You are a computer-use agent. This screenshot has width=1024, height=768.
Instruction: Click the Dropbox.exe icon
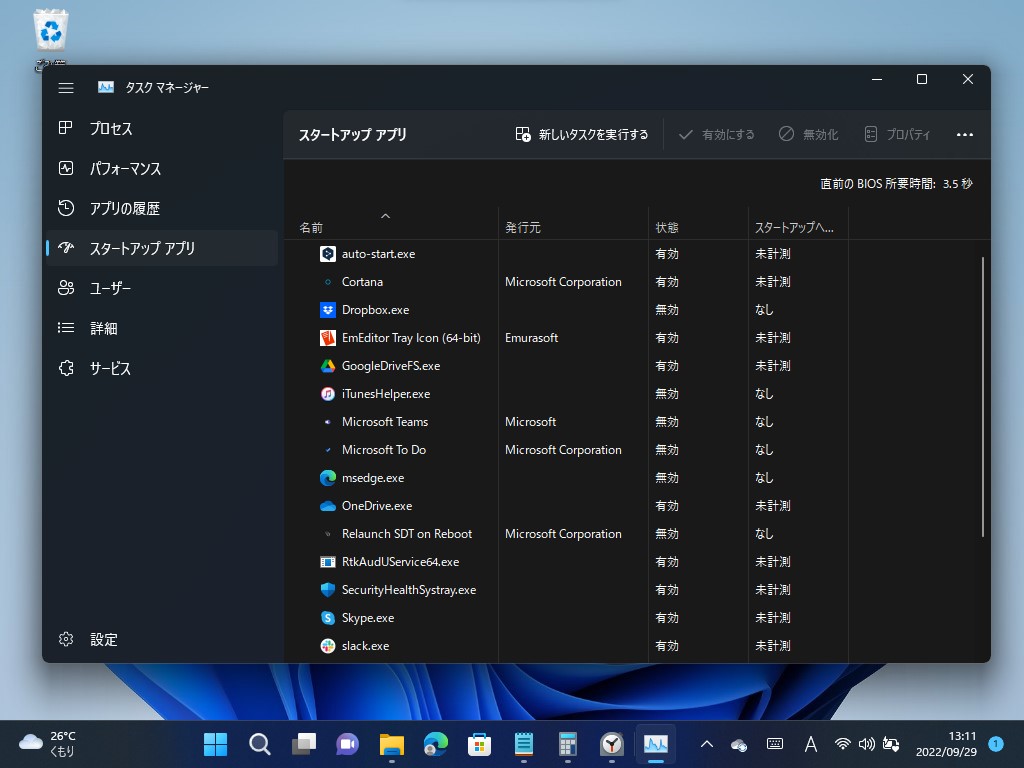click(328, 310)
